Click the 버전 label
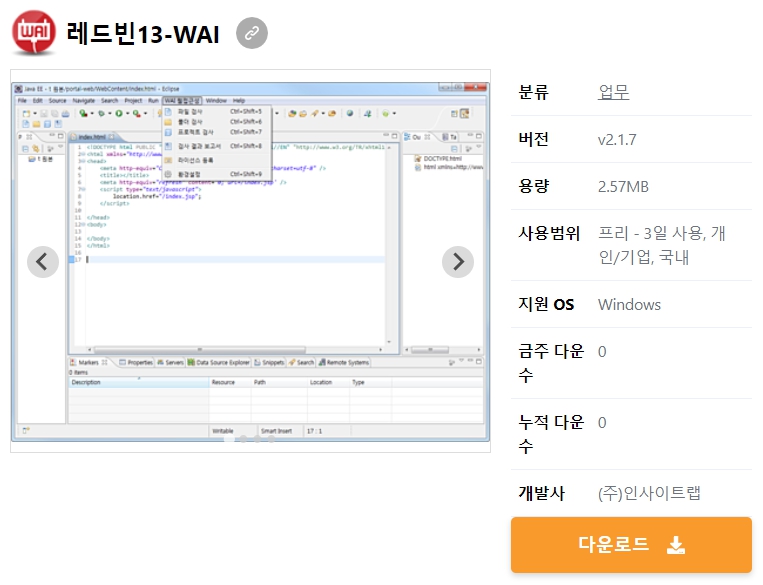Image resolution: width=763 pixels, height=585 pixels. (x=534, y=139)
